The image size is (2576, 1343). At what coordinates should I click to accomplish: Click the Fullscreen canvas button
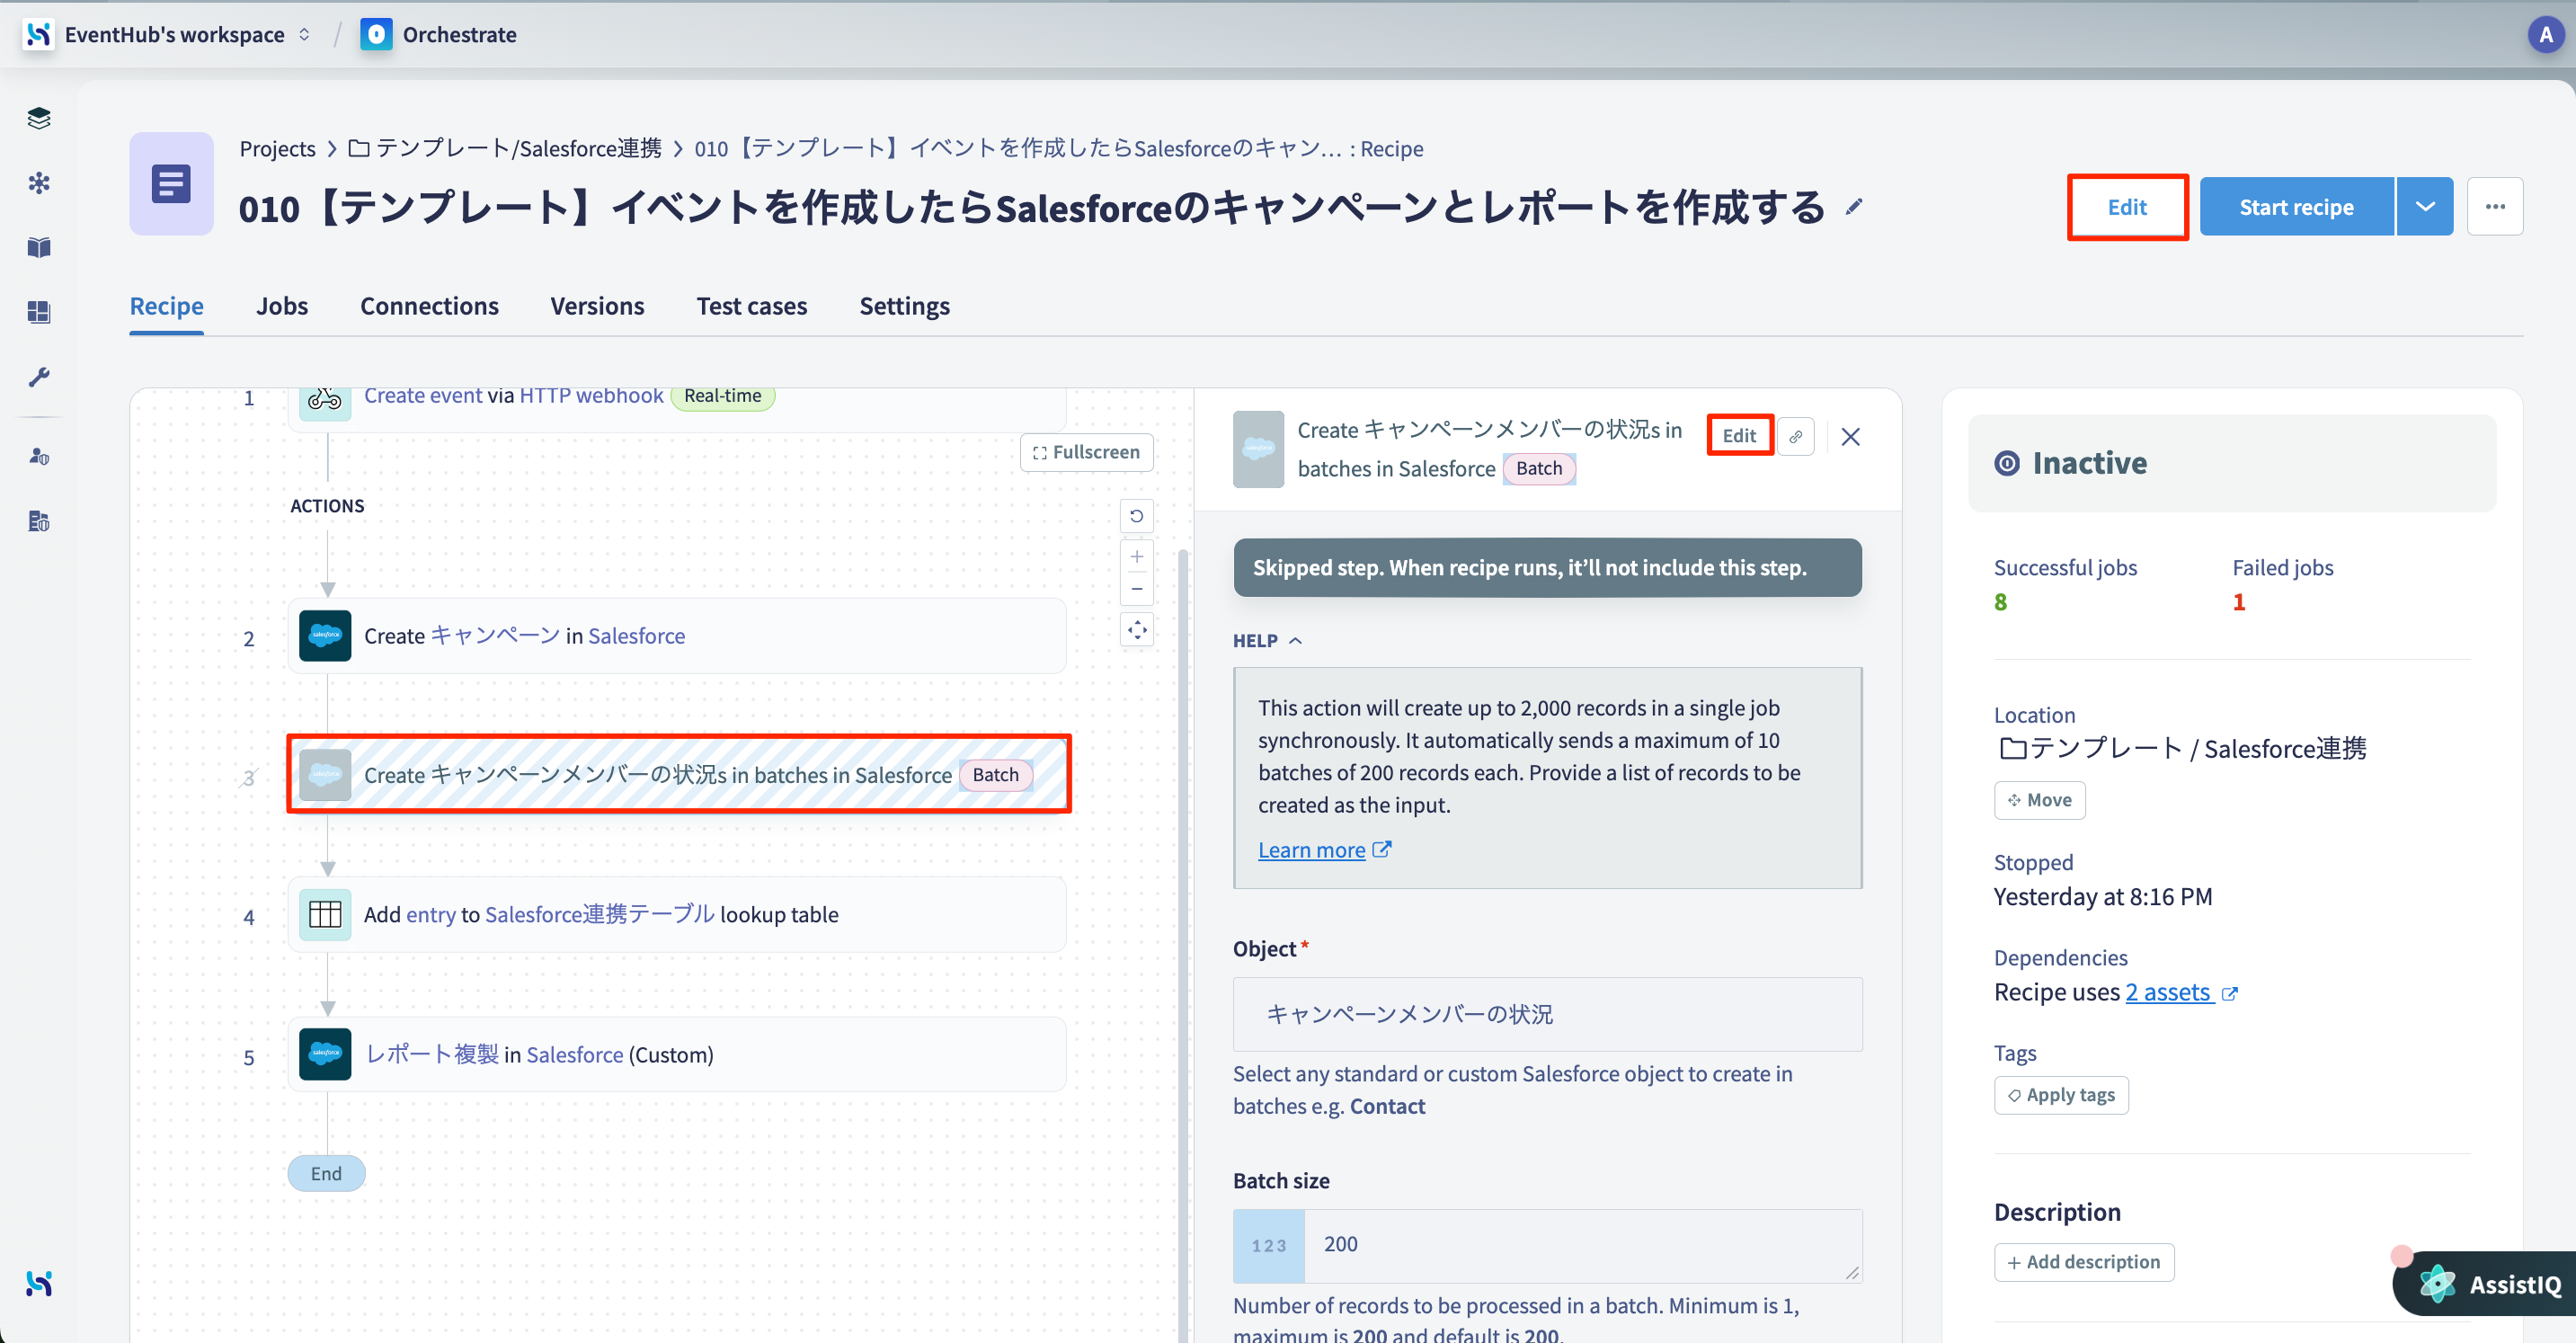point(1086,452)
